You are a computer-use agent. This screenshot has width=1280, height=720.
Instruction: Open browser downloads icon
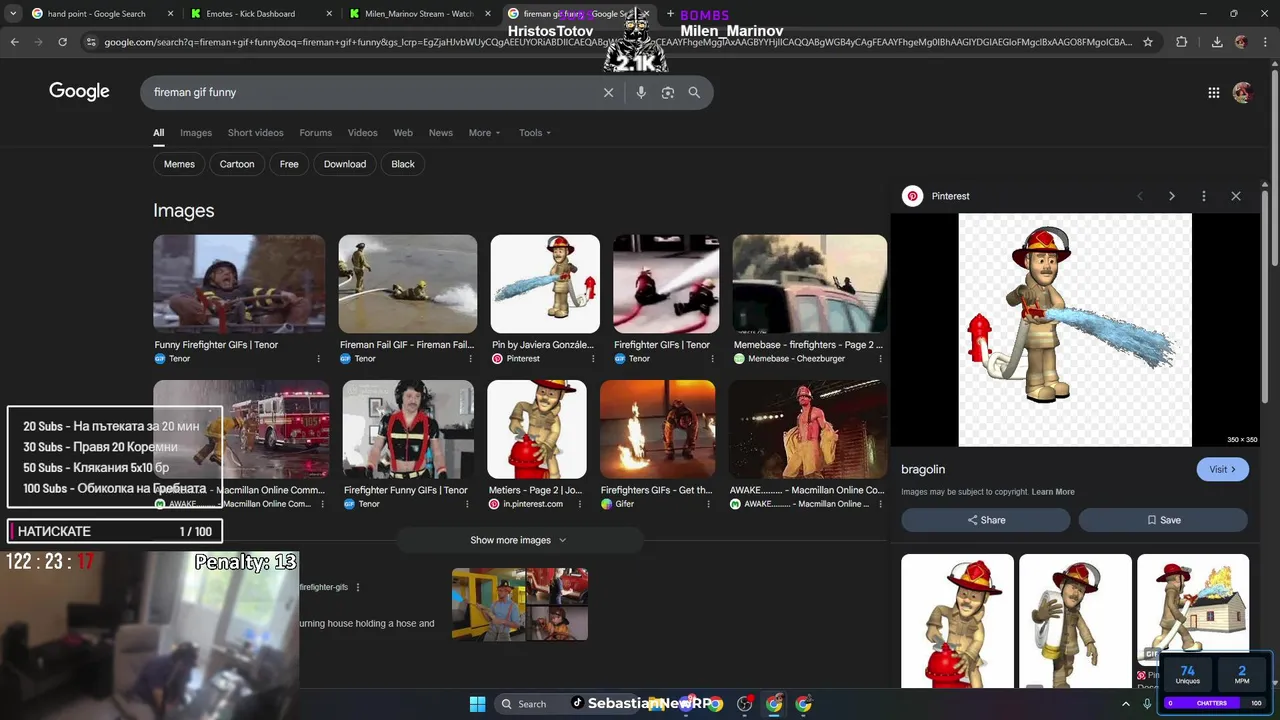coord(1217,42)
